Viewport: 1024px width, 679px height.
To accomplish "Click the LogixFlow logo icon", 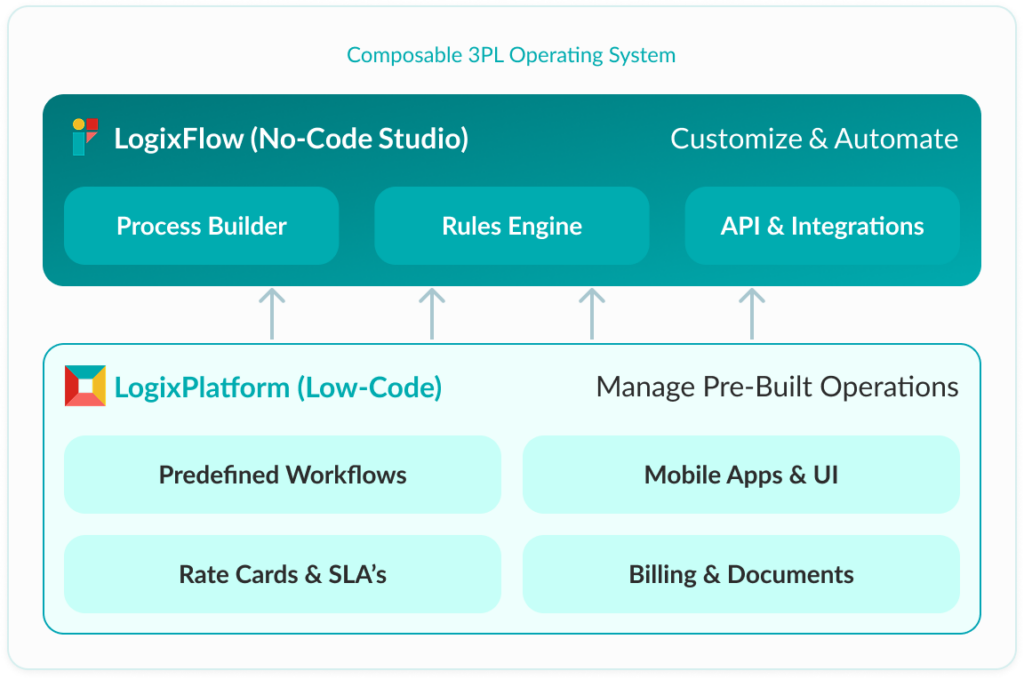I will [x=85, y=137].
